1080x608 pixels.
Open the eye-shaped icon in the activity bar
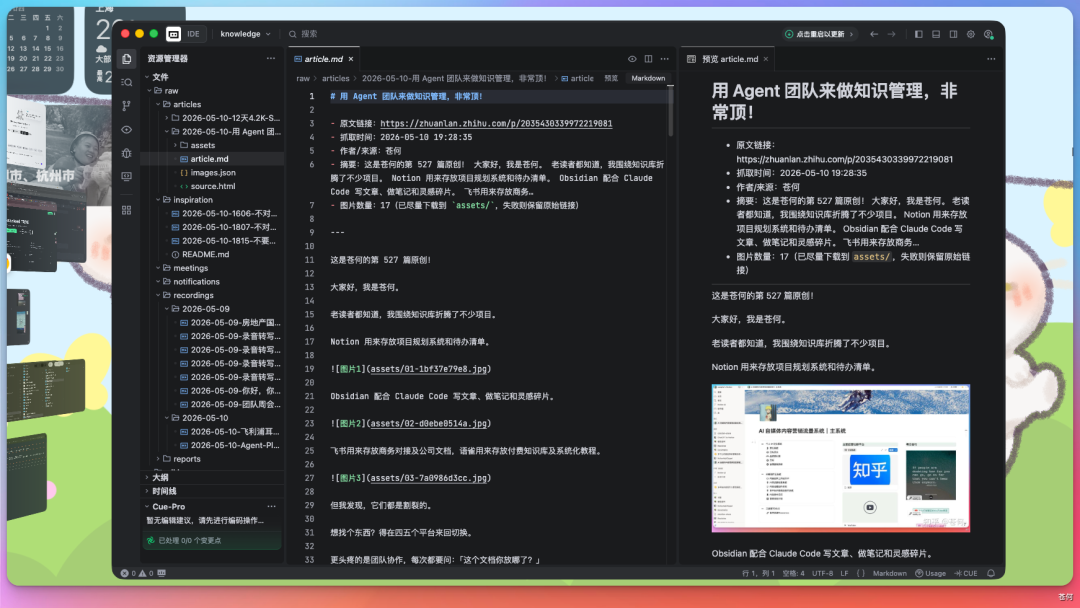tap(127, 129)
